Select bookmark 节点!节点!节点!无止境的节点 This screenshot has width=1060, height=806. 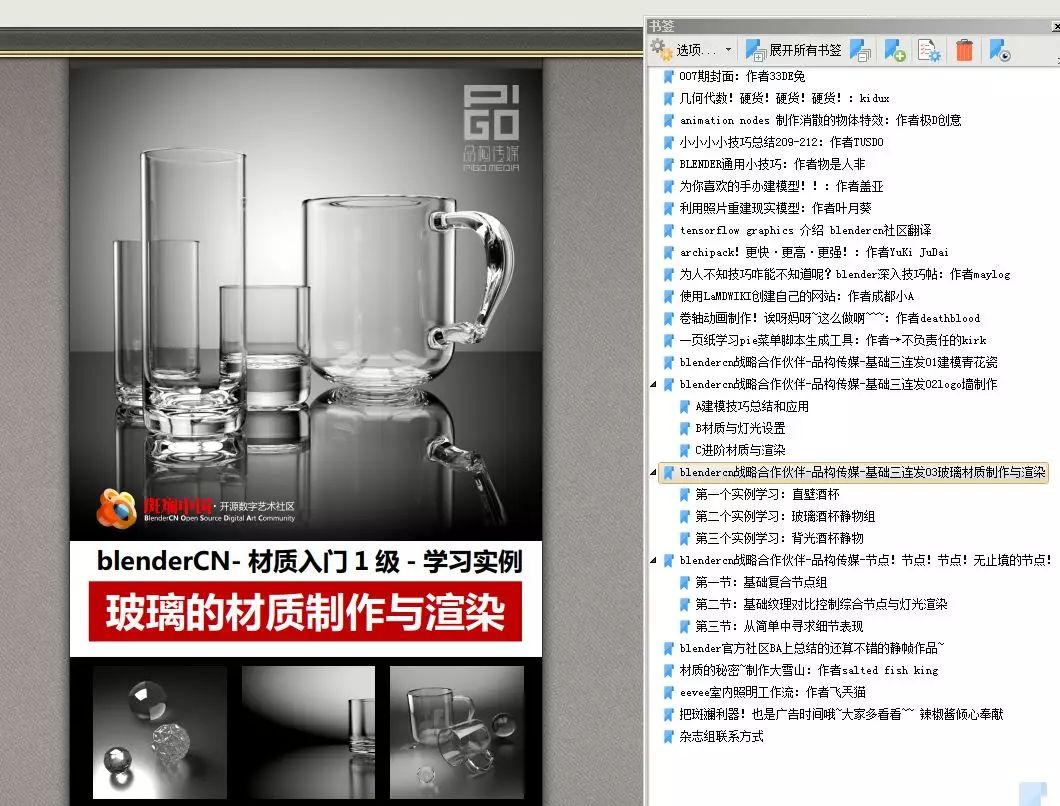865,560
